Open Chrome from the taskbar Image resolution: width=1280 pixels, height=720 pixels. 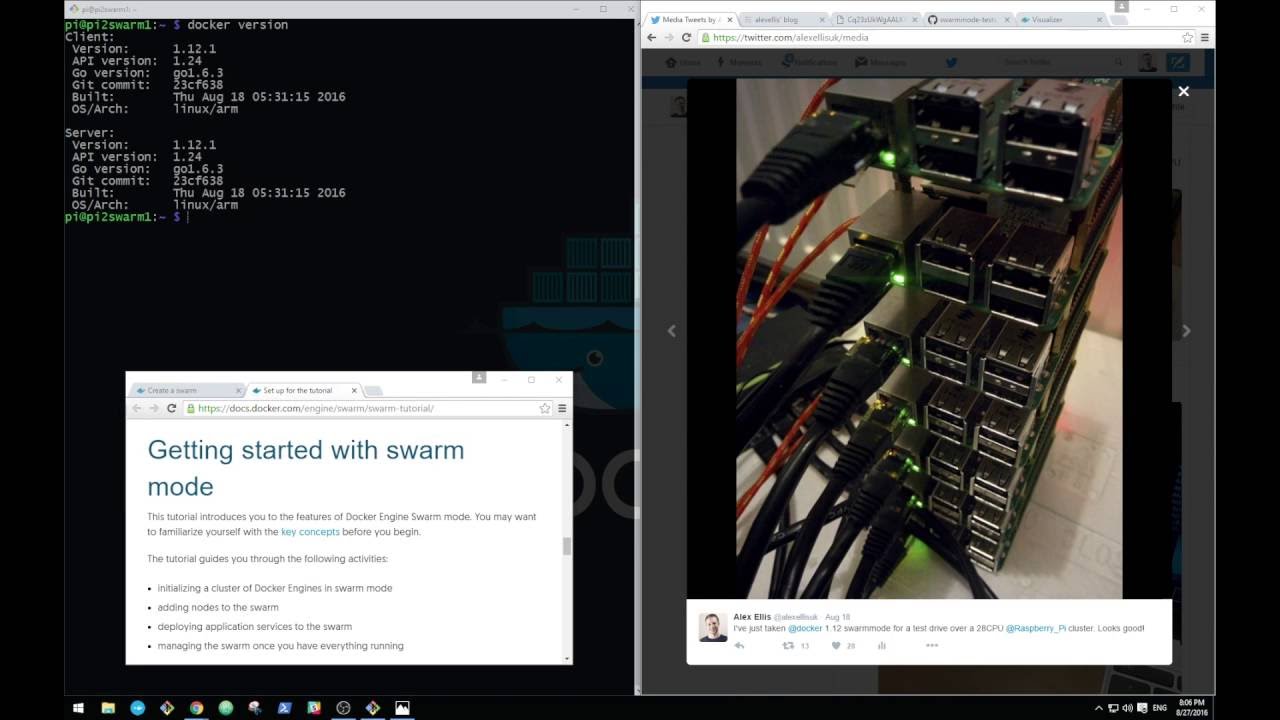(x=196, y=708)
